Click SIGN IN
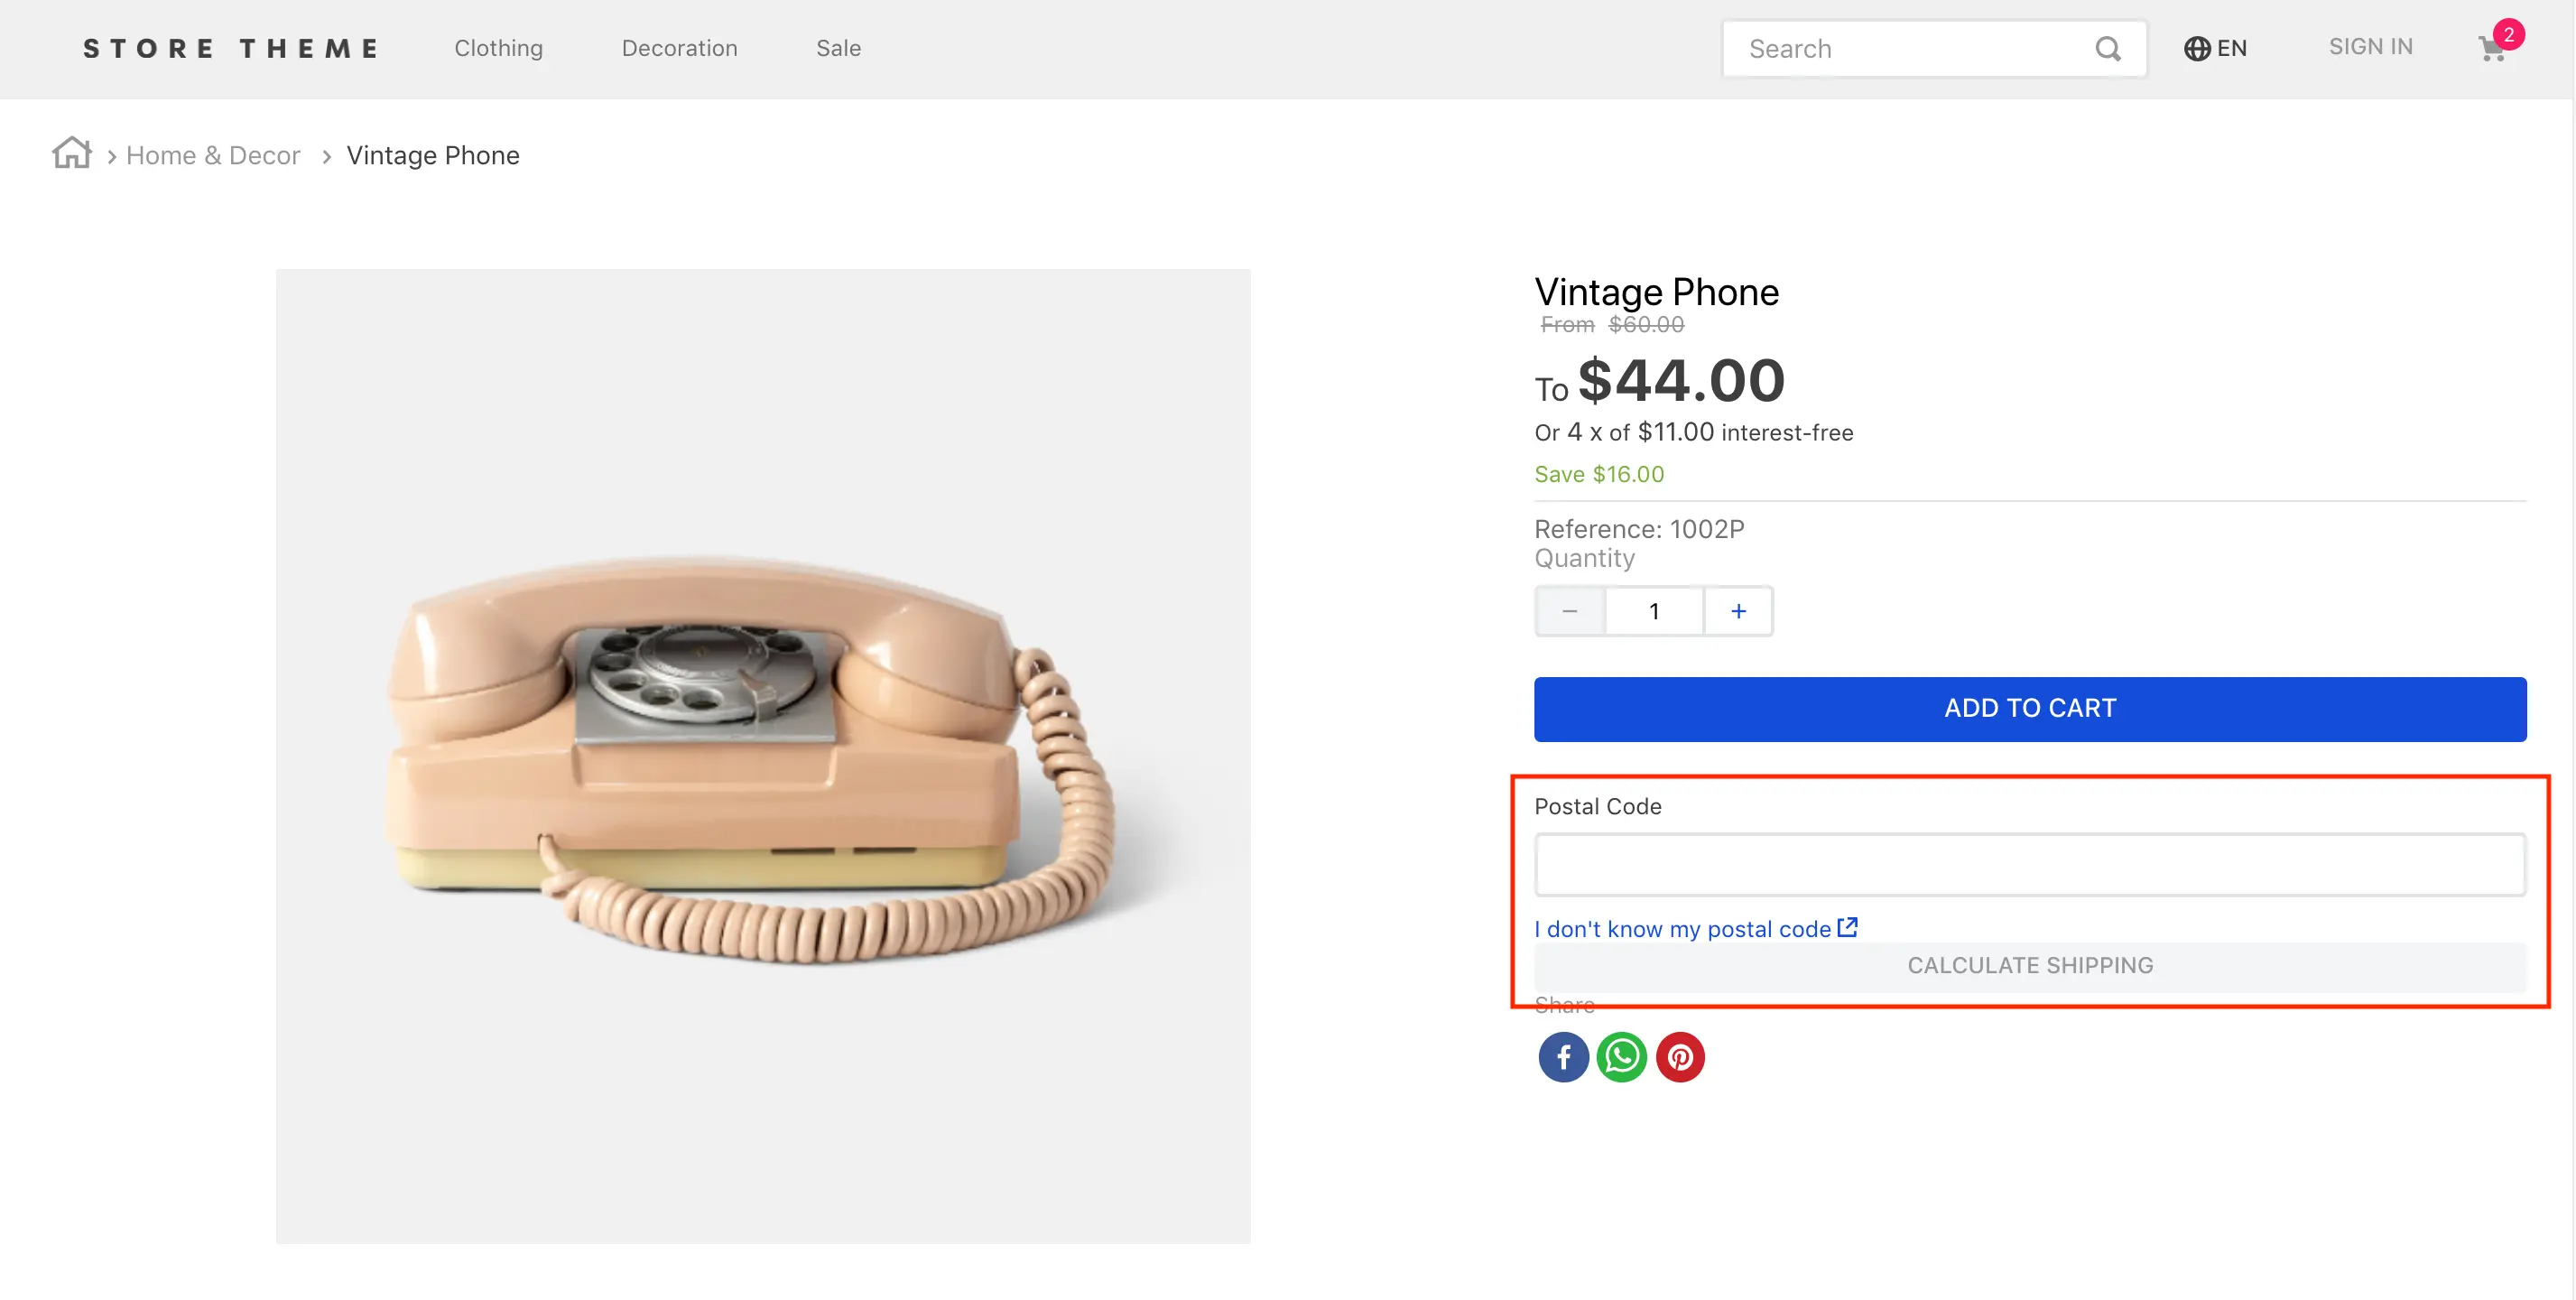Image resolution: width=2576 pixels, height=1300 pixels. [2369, 46]
